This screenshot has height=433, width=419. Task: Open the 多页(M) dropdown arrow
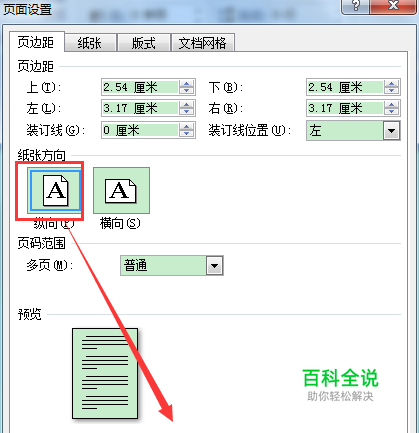click(x=214, y=266)
